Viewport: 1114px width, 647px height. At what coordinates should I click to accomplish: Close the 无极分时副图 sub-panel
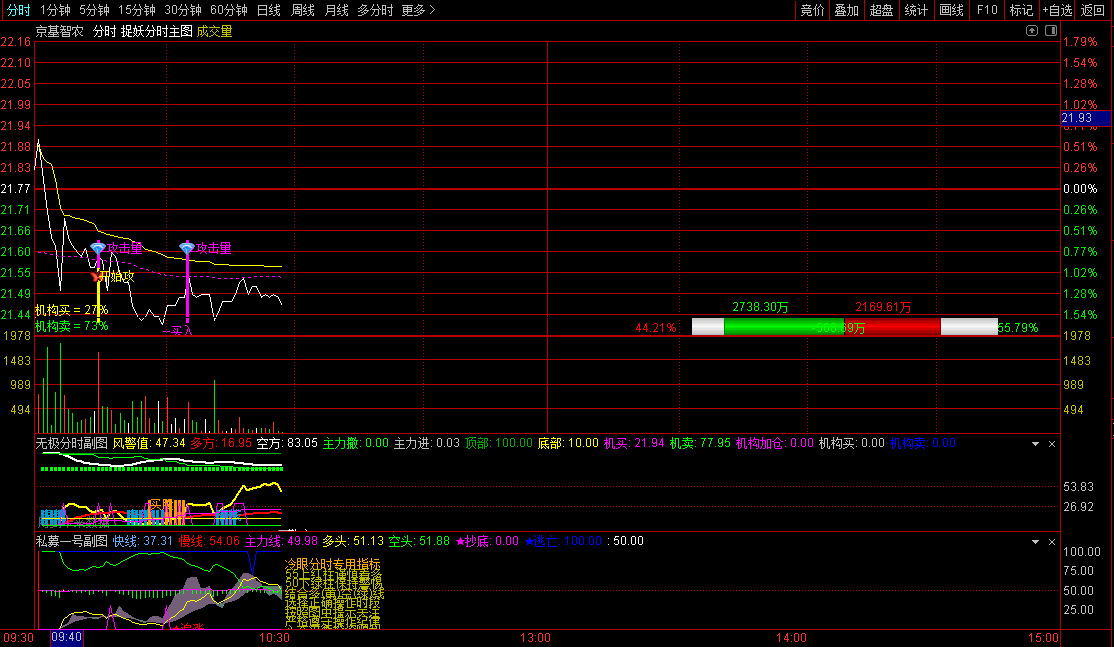point(1052,444)
